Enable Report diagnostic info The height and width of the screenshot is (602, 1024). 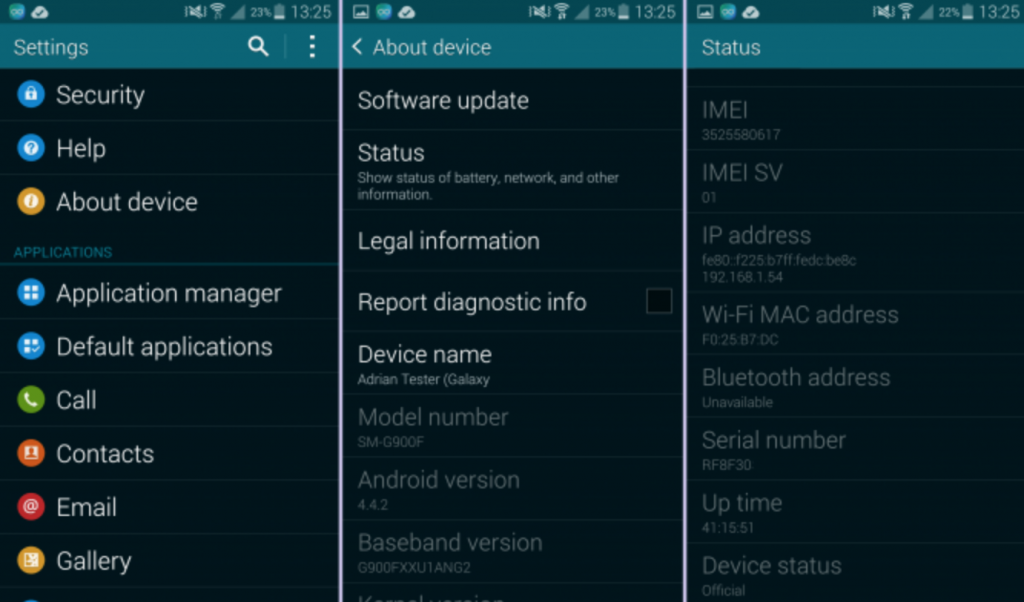coord(657,301)
